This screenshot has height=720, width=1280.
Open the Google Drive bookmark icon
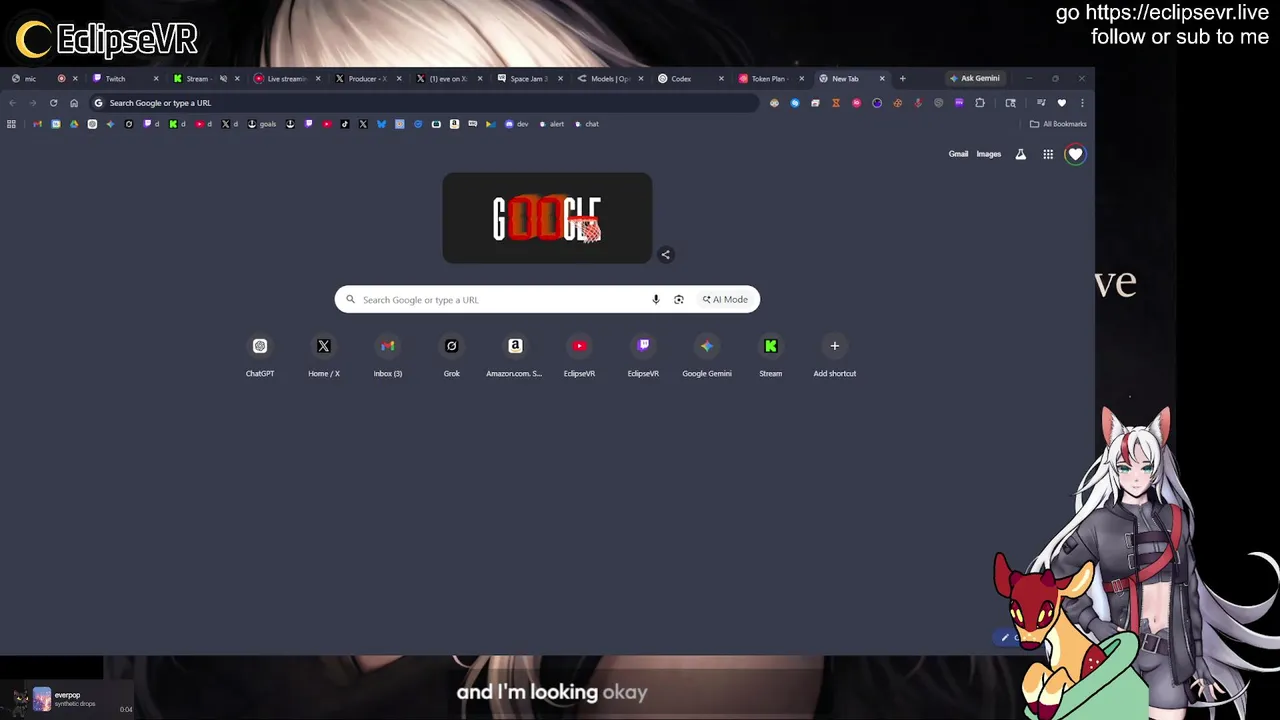click(74, 124)
